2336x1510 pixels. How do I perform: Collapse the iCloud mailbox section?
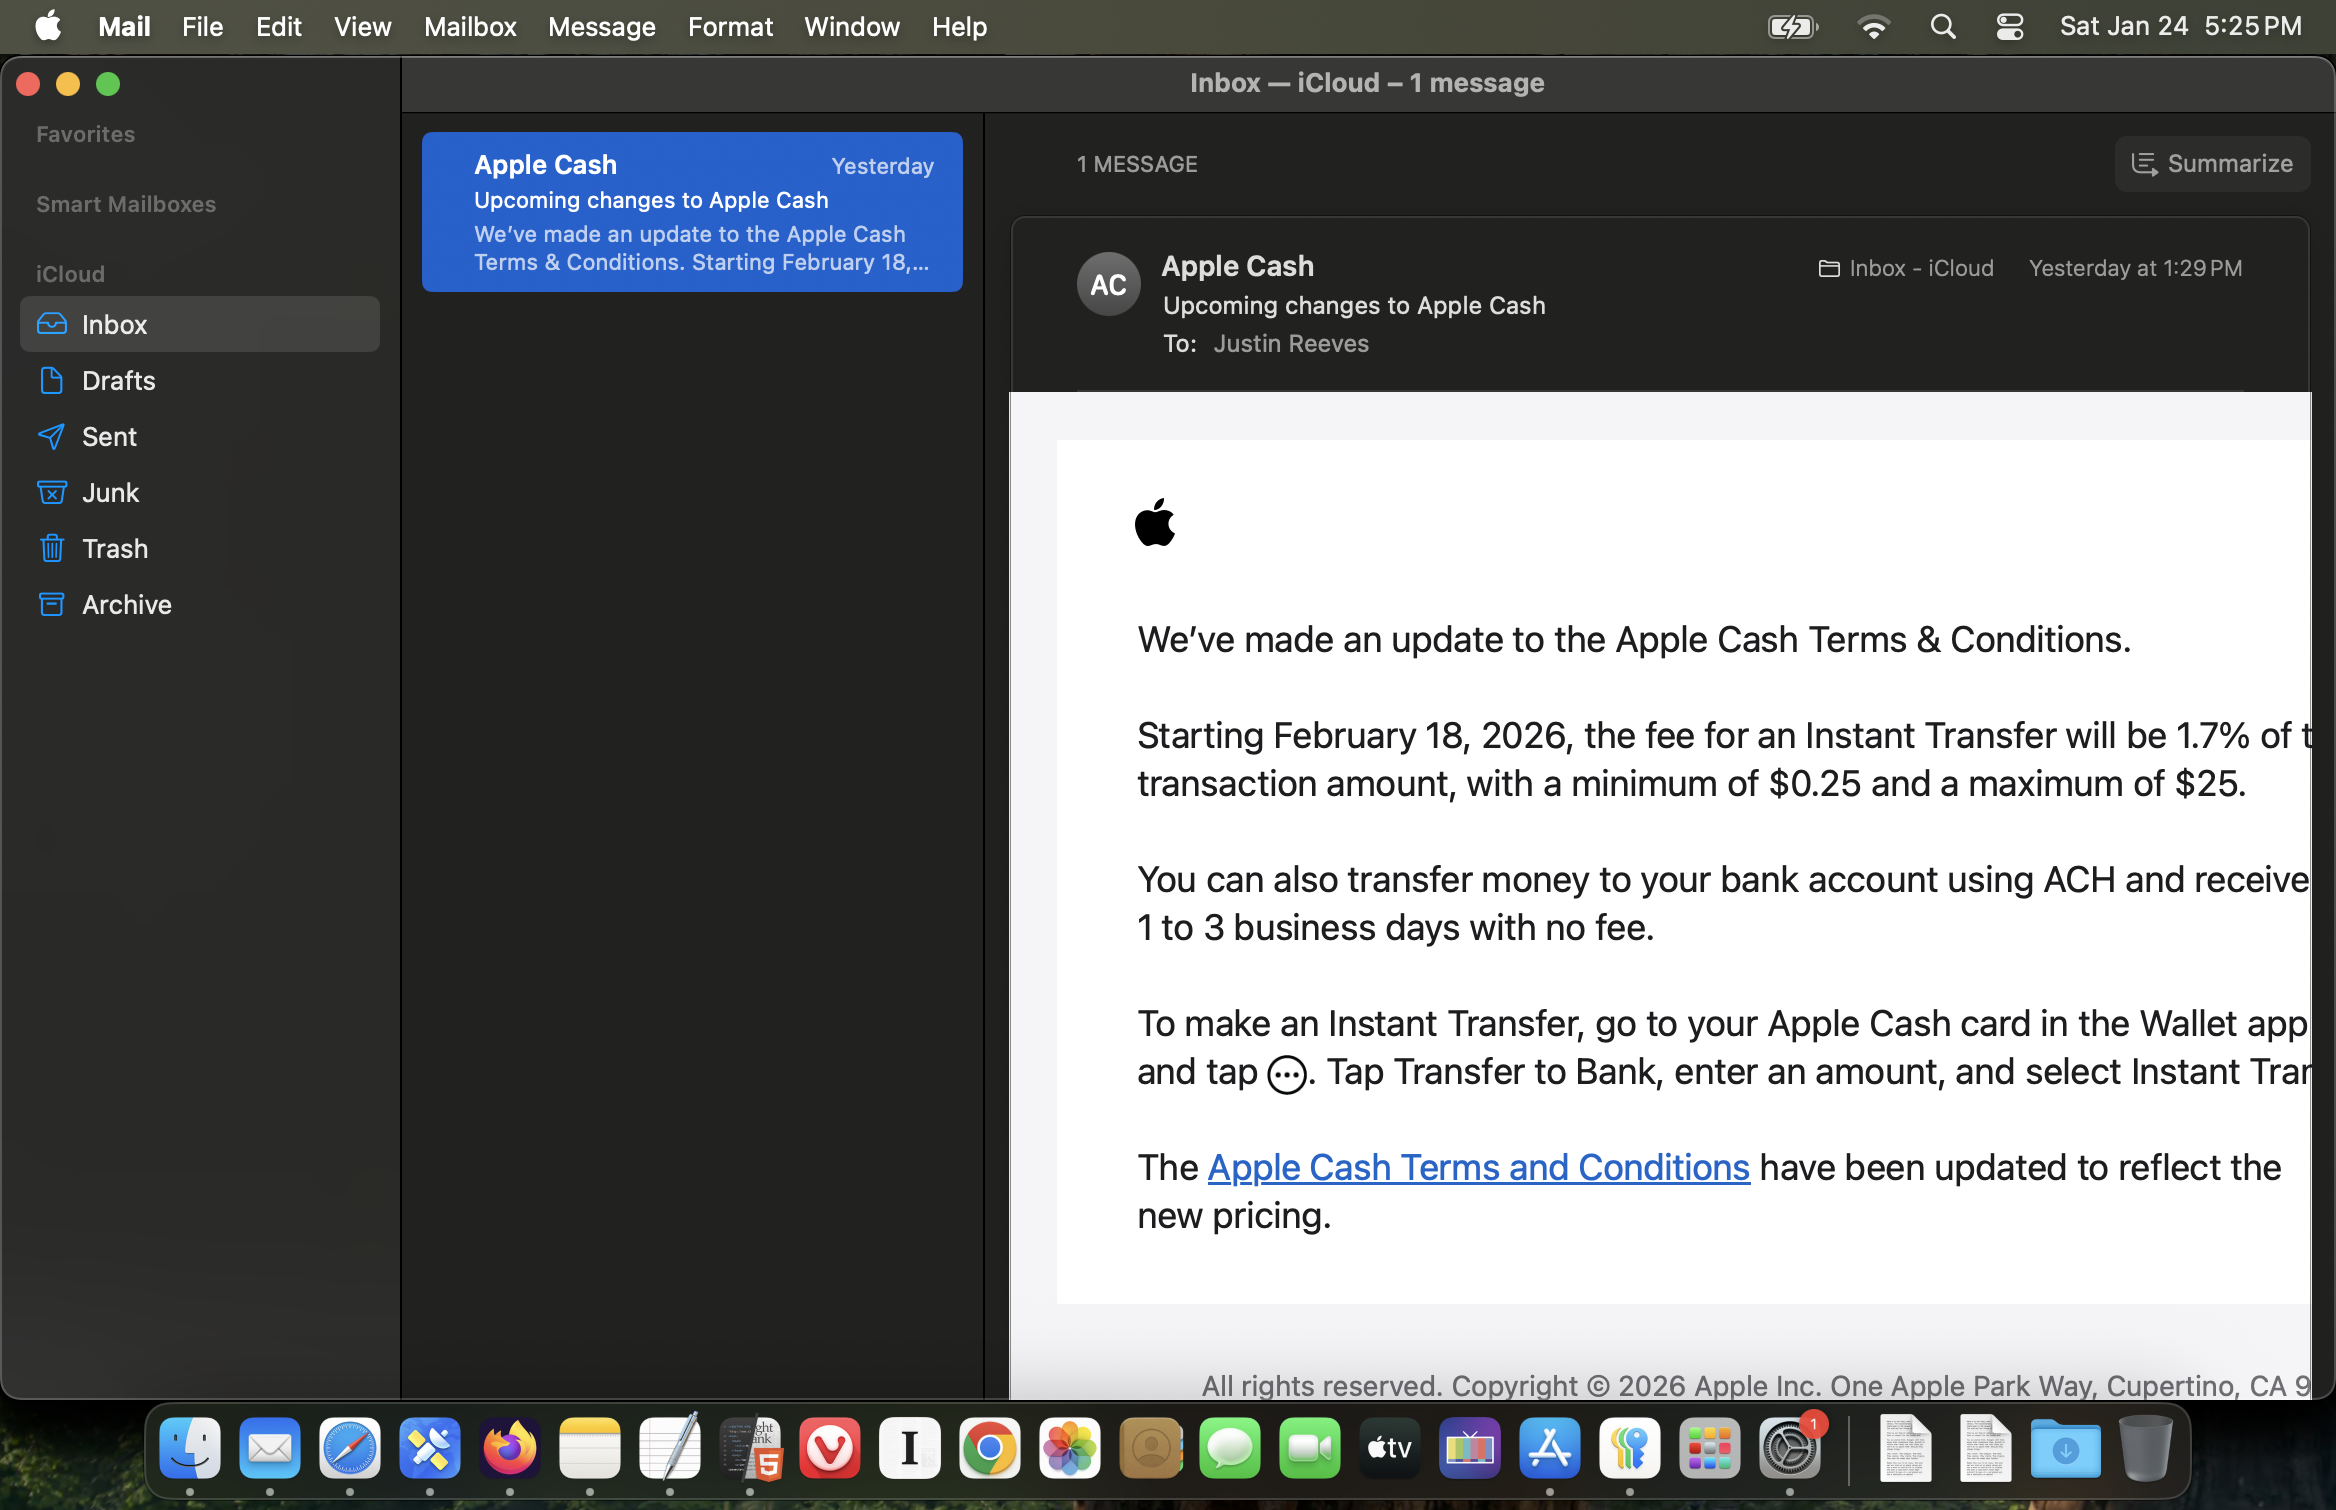pos(70,274)
